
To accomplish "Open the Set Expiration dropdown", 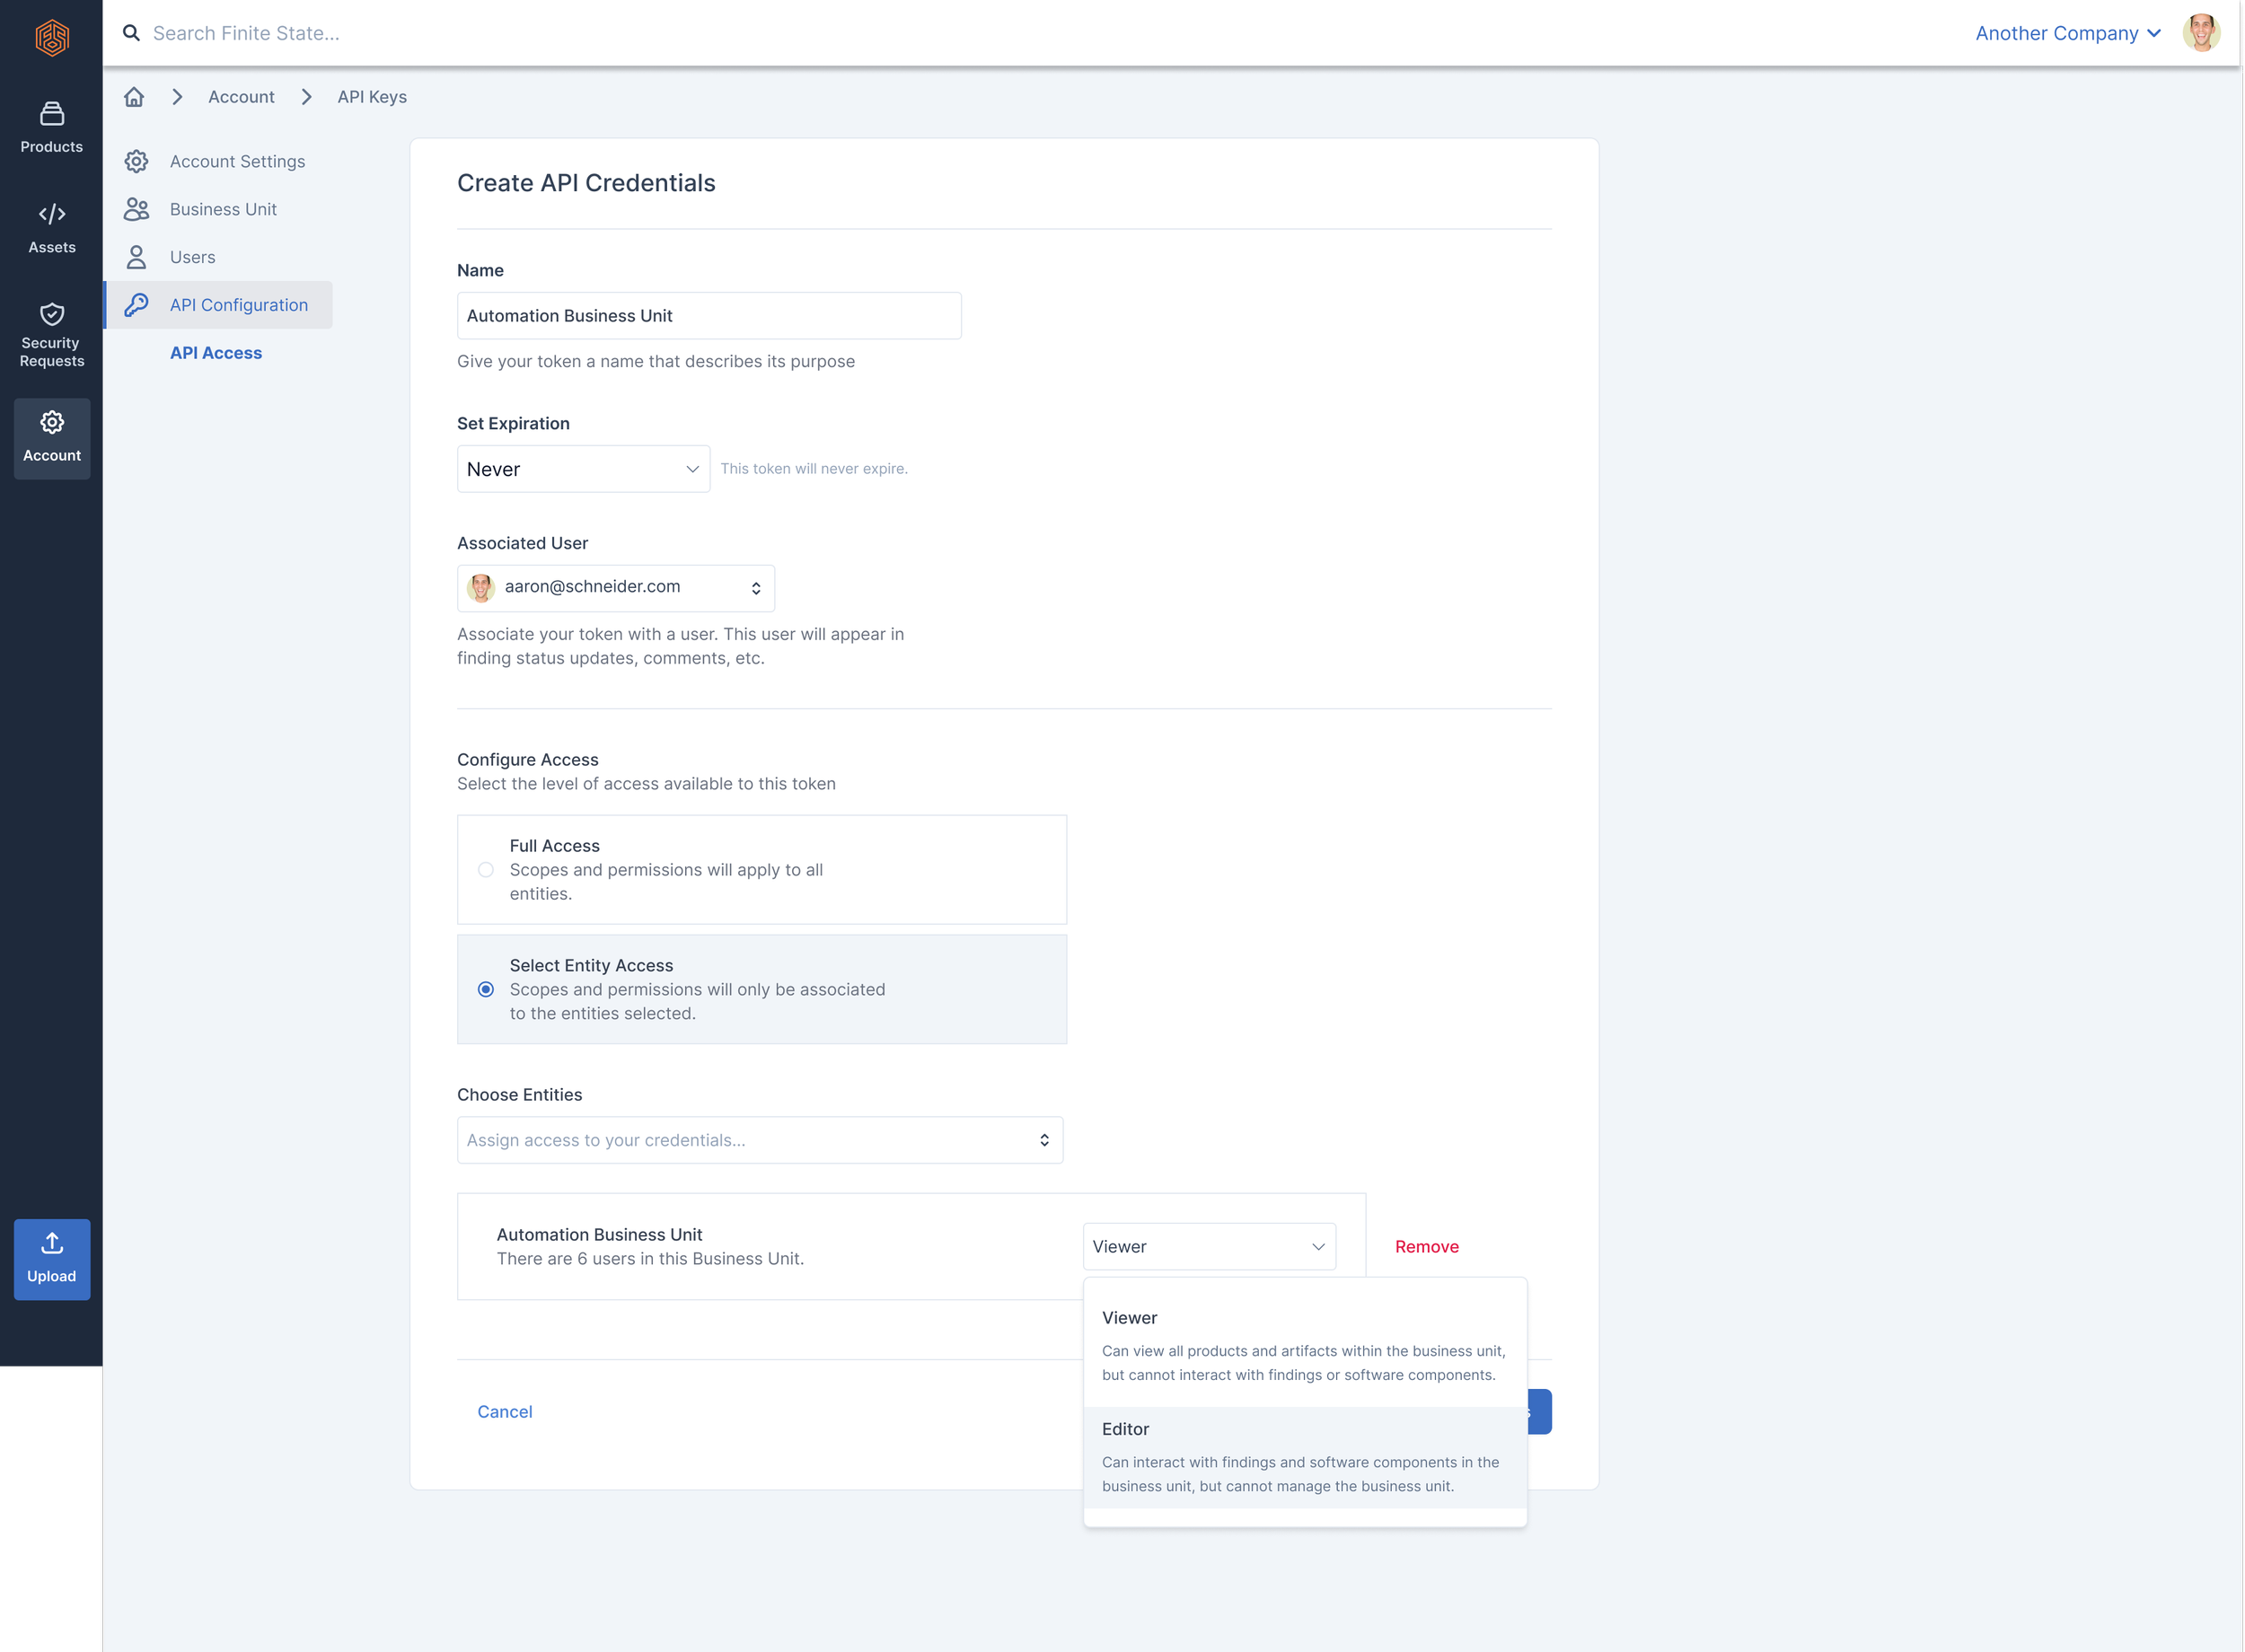I will tap(583, 469).
